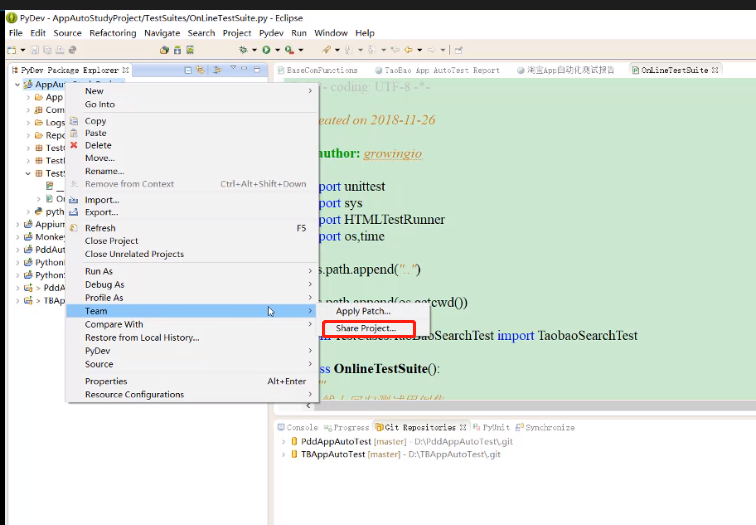Image resolution: width=756 pixels, height=525 pixels.
Task: Select Rename... from context menu
Action: (192, 171)
